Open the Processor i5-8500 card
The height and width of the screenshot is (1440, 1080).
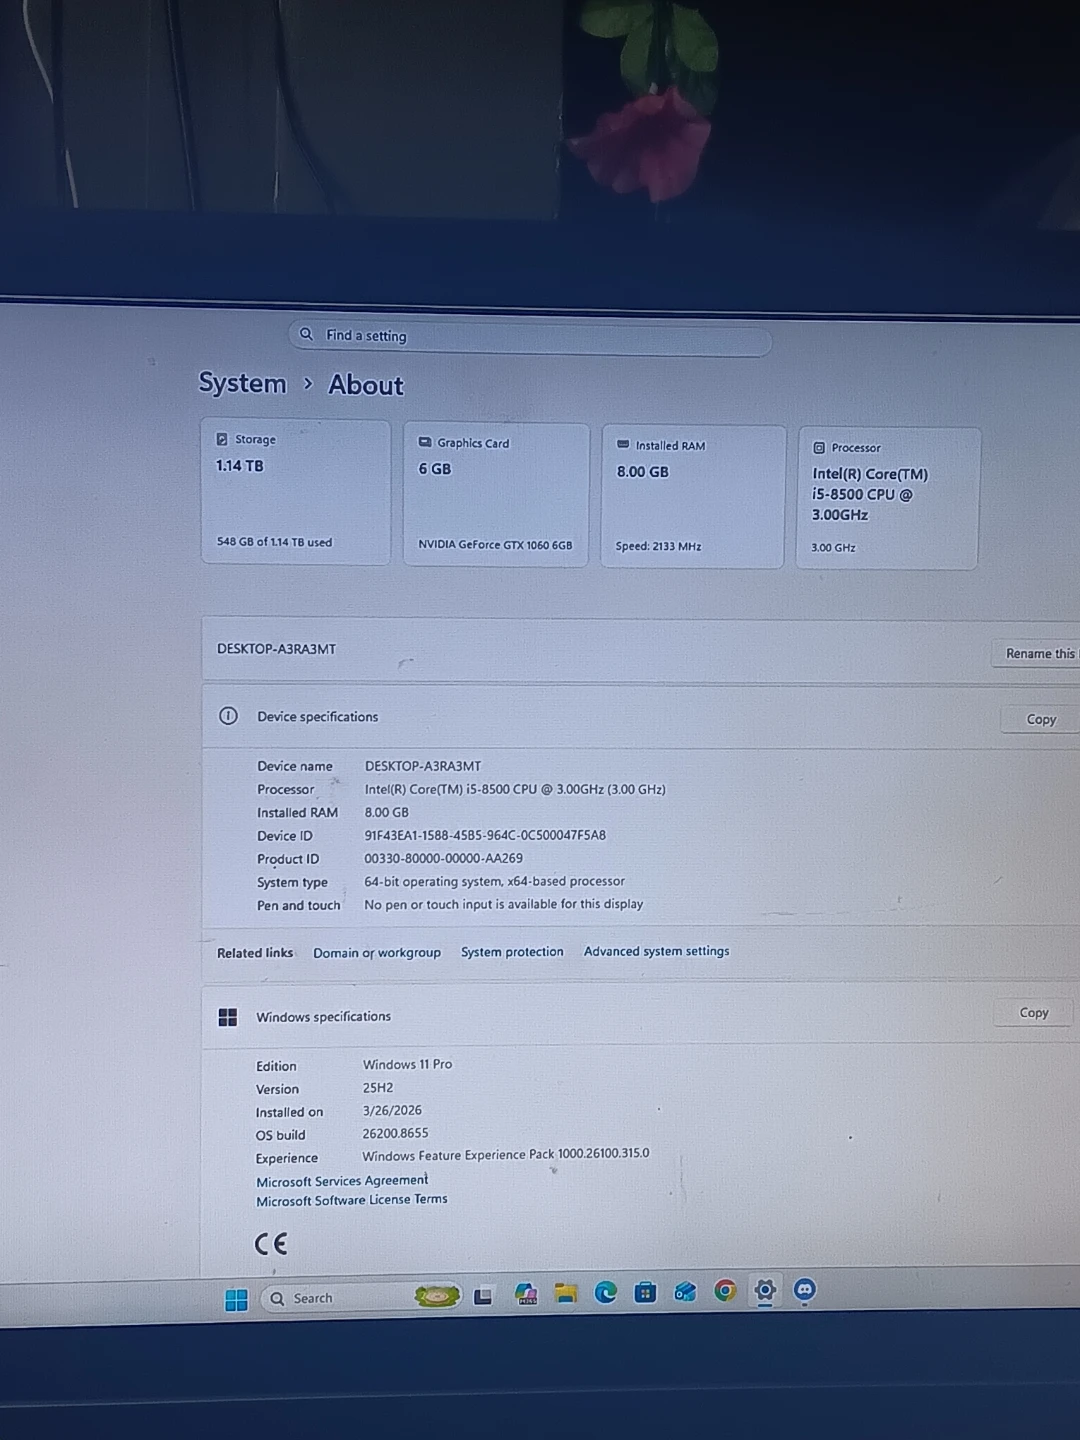pyautogui.click(x=888, y=498)
